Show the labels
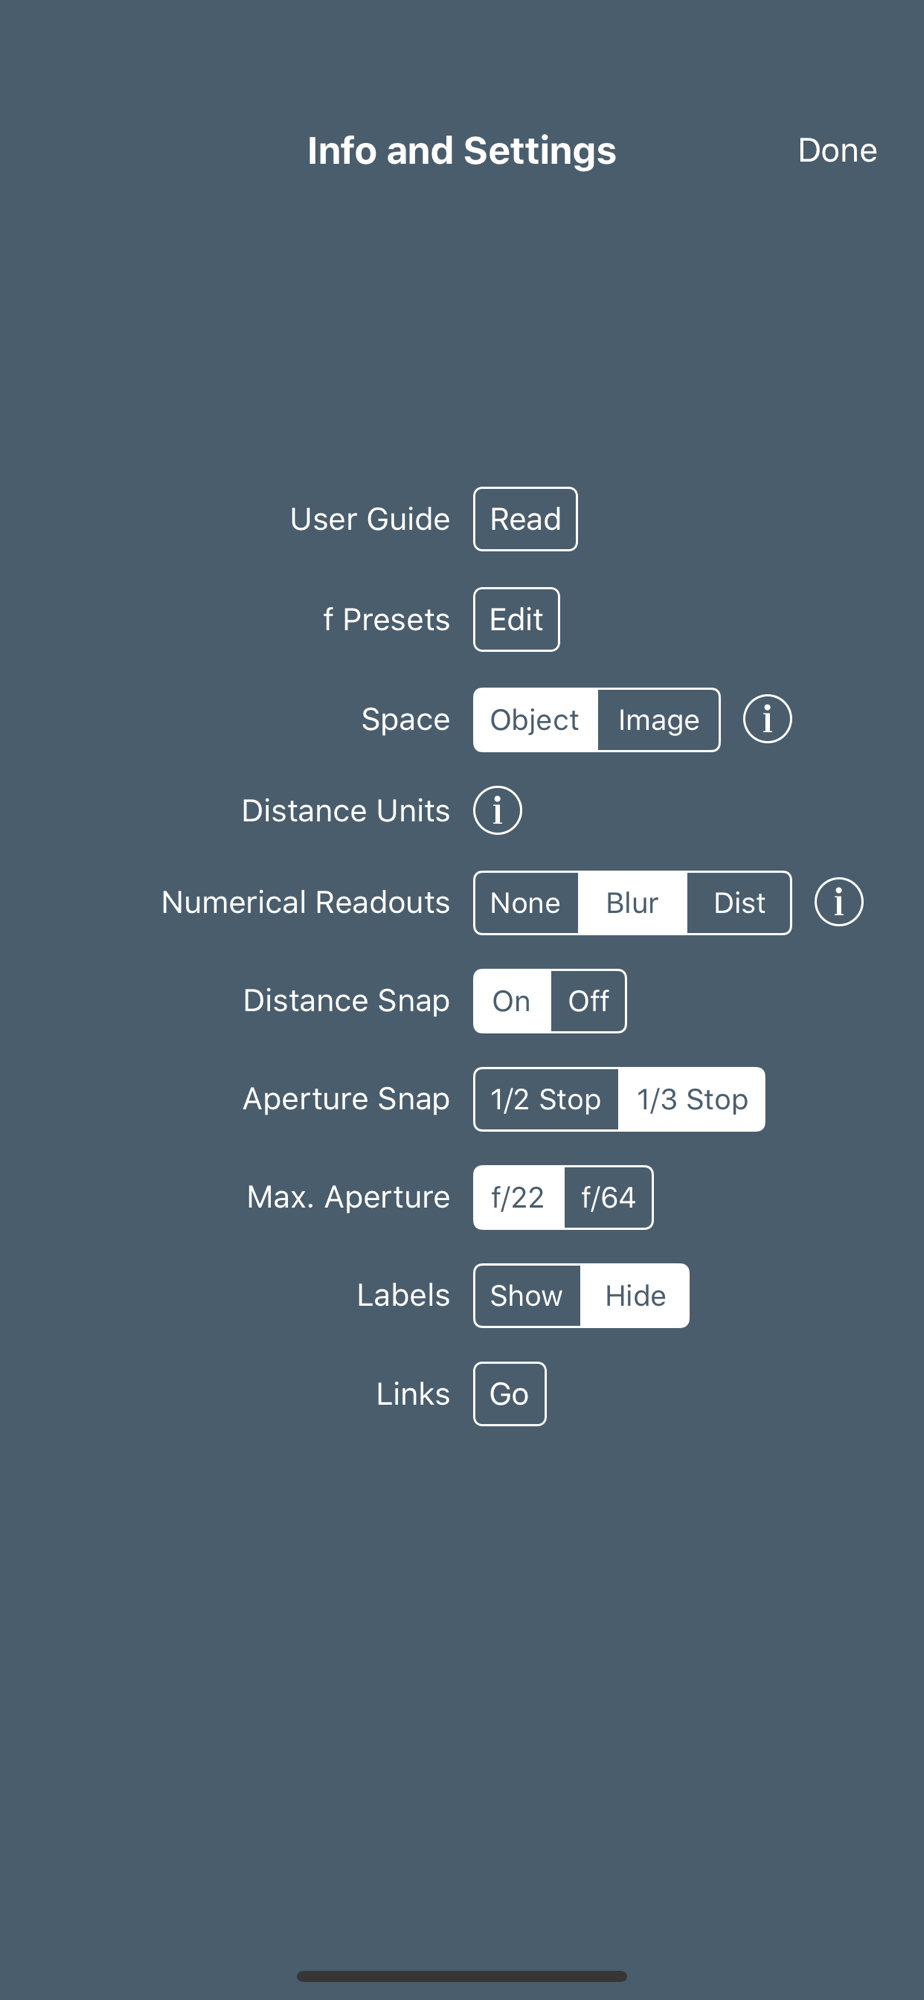Image resolution: width=924 pixels, height=2000 pixels. click(526, 1295)
